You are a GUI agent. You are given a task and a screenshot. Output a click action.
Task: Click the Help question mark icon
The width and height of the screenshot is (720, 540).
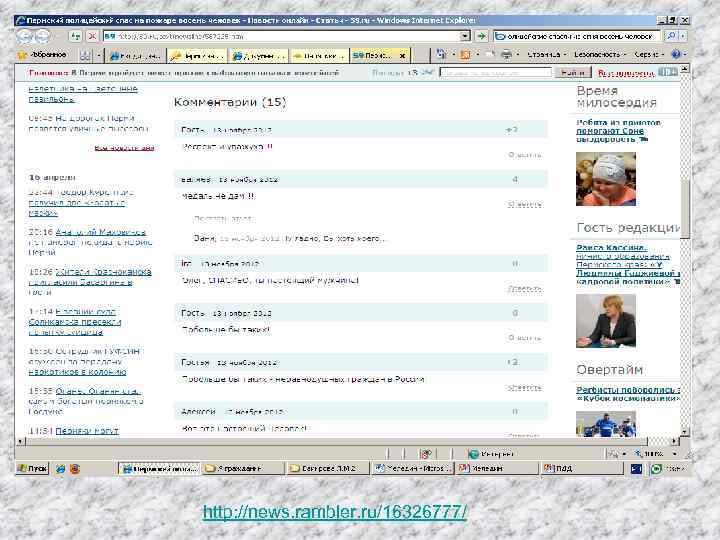(675, 54)
